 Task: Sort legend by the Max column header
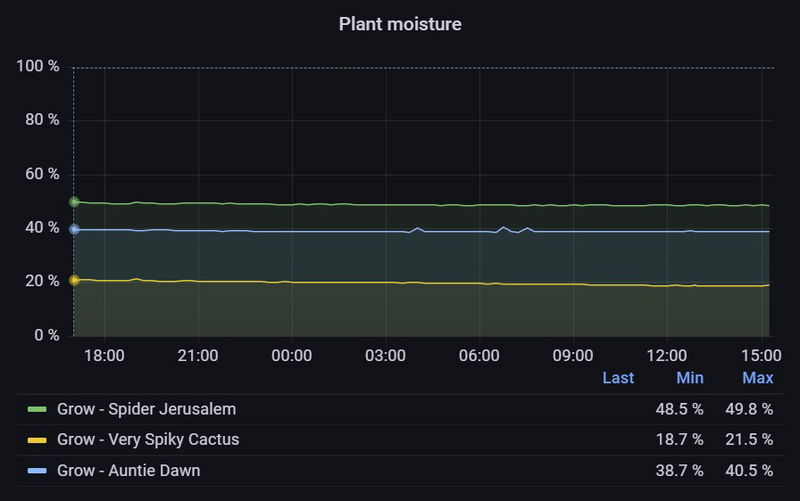(757, 378)
